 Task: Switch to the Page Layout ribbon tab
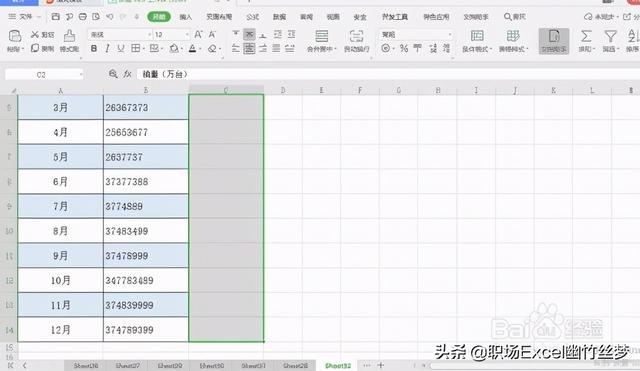pos(219,17)
